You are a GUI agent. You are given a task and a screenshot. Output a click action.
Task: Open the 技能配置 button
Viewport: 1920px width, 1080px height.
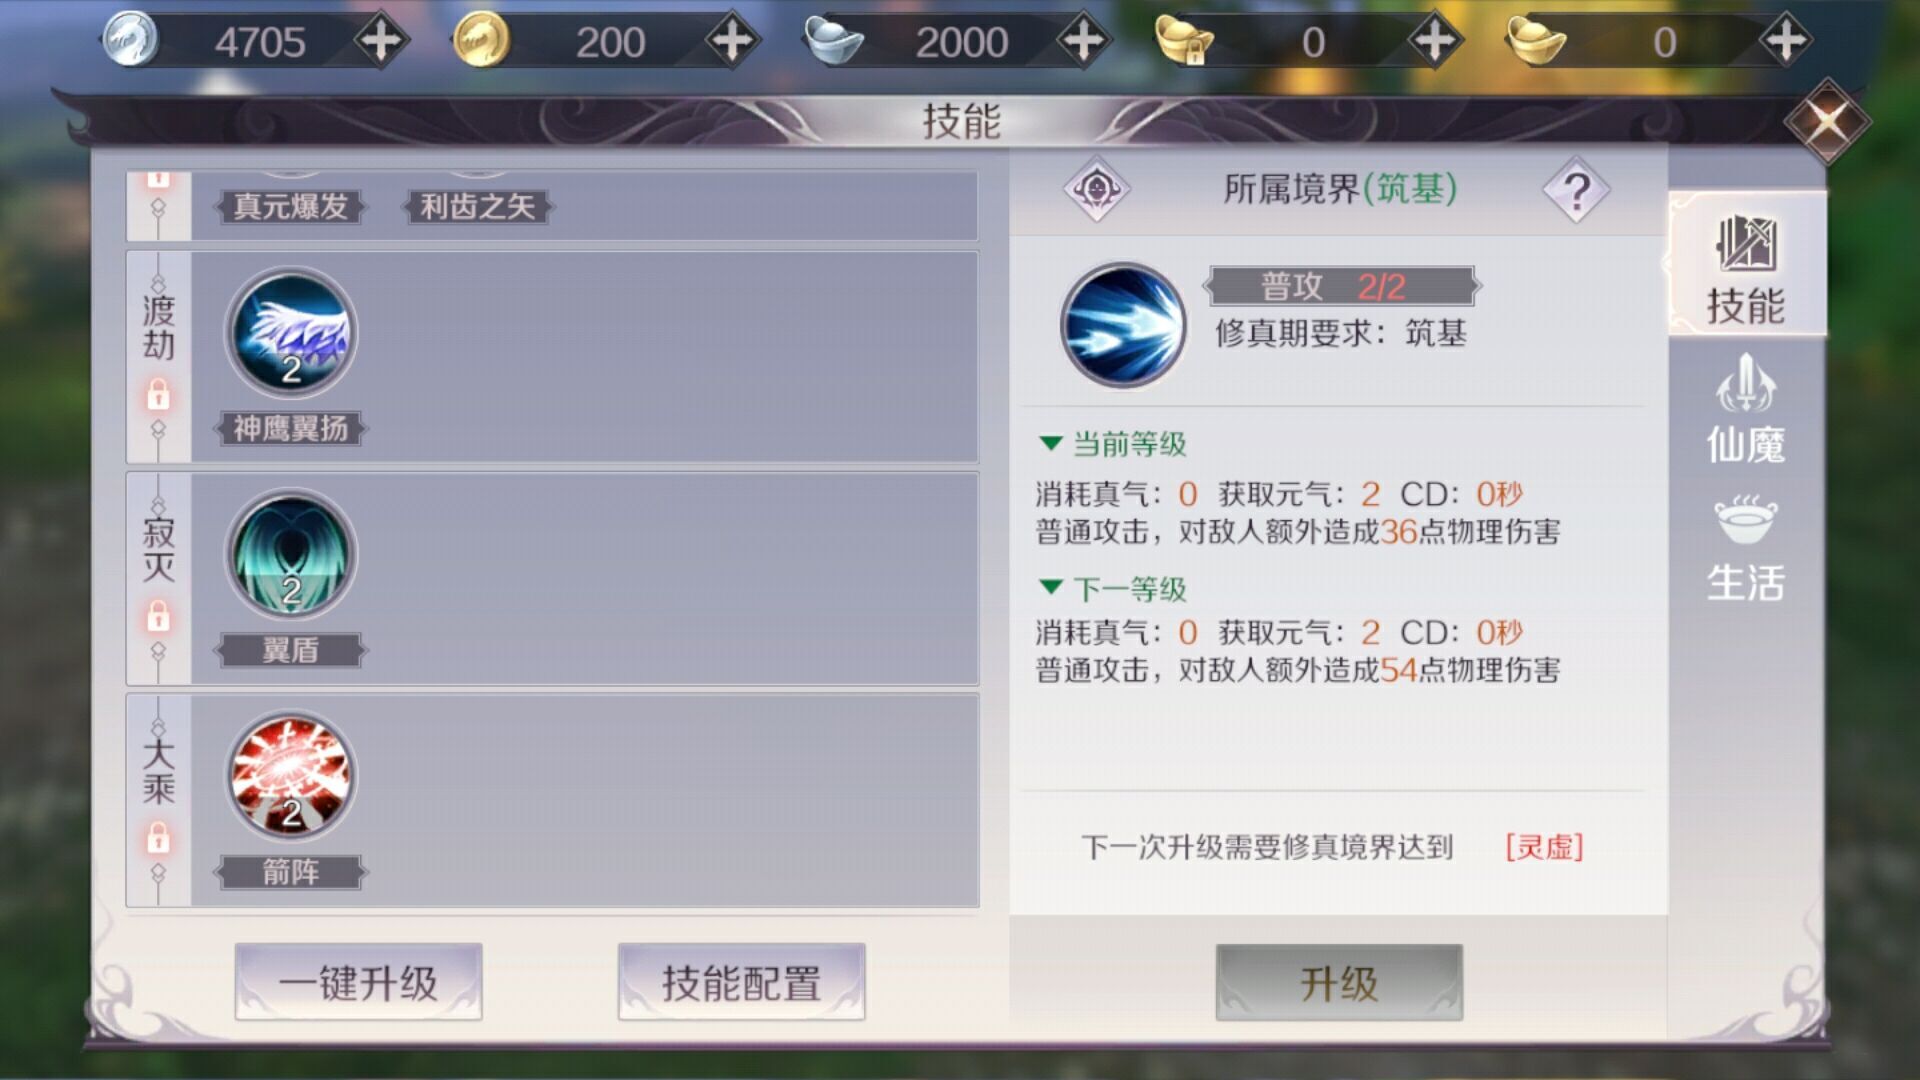click(741, 982)
